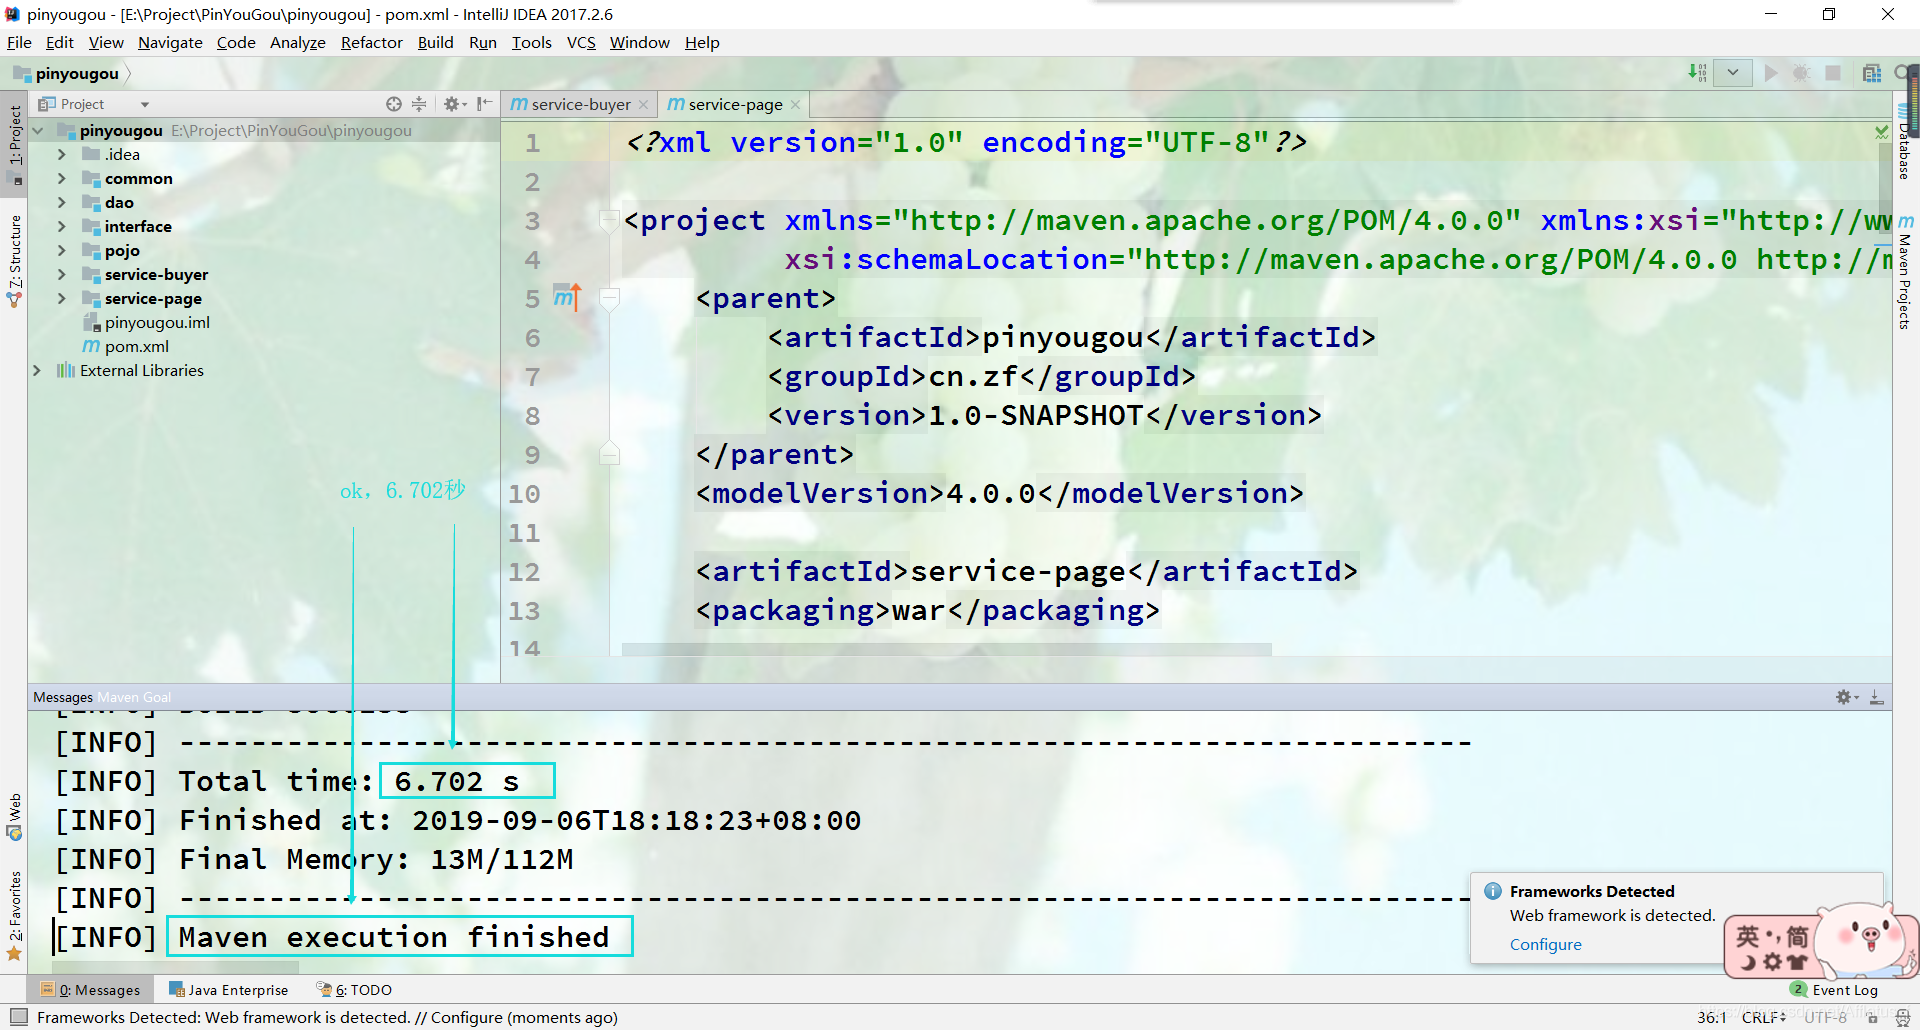
Task: Hide Project panel with the hide icon
Action: click(x=484, y=104)
